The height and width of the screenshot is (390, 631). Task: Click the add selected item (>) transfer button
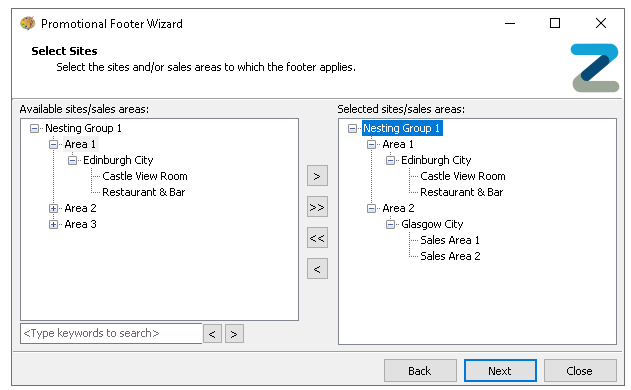[317, 176]
